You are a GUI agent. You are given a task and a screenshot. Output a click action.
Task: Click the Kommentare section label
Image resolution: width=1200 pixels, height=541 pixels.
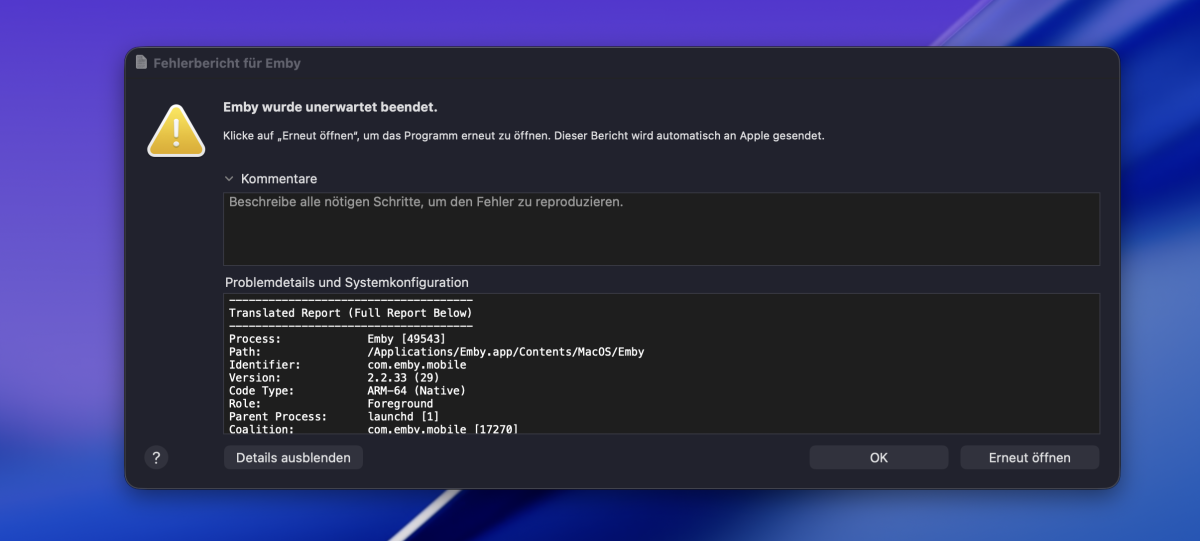point(279,179)
